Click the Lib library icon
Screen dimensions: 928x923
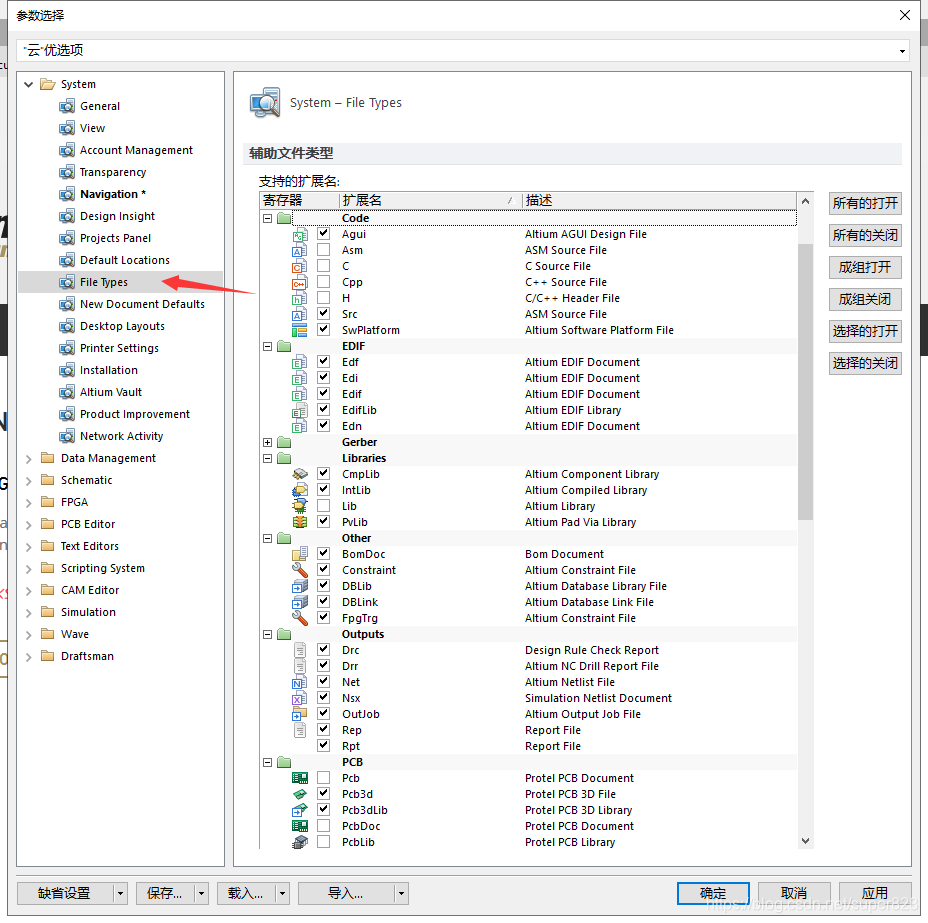[299, 506]
